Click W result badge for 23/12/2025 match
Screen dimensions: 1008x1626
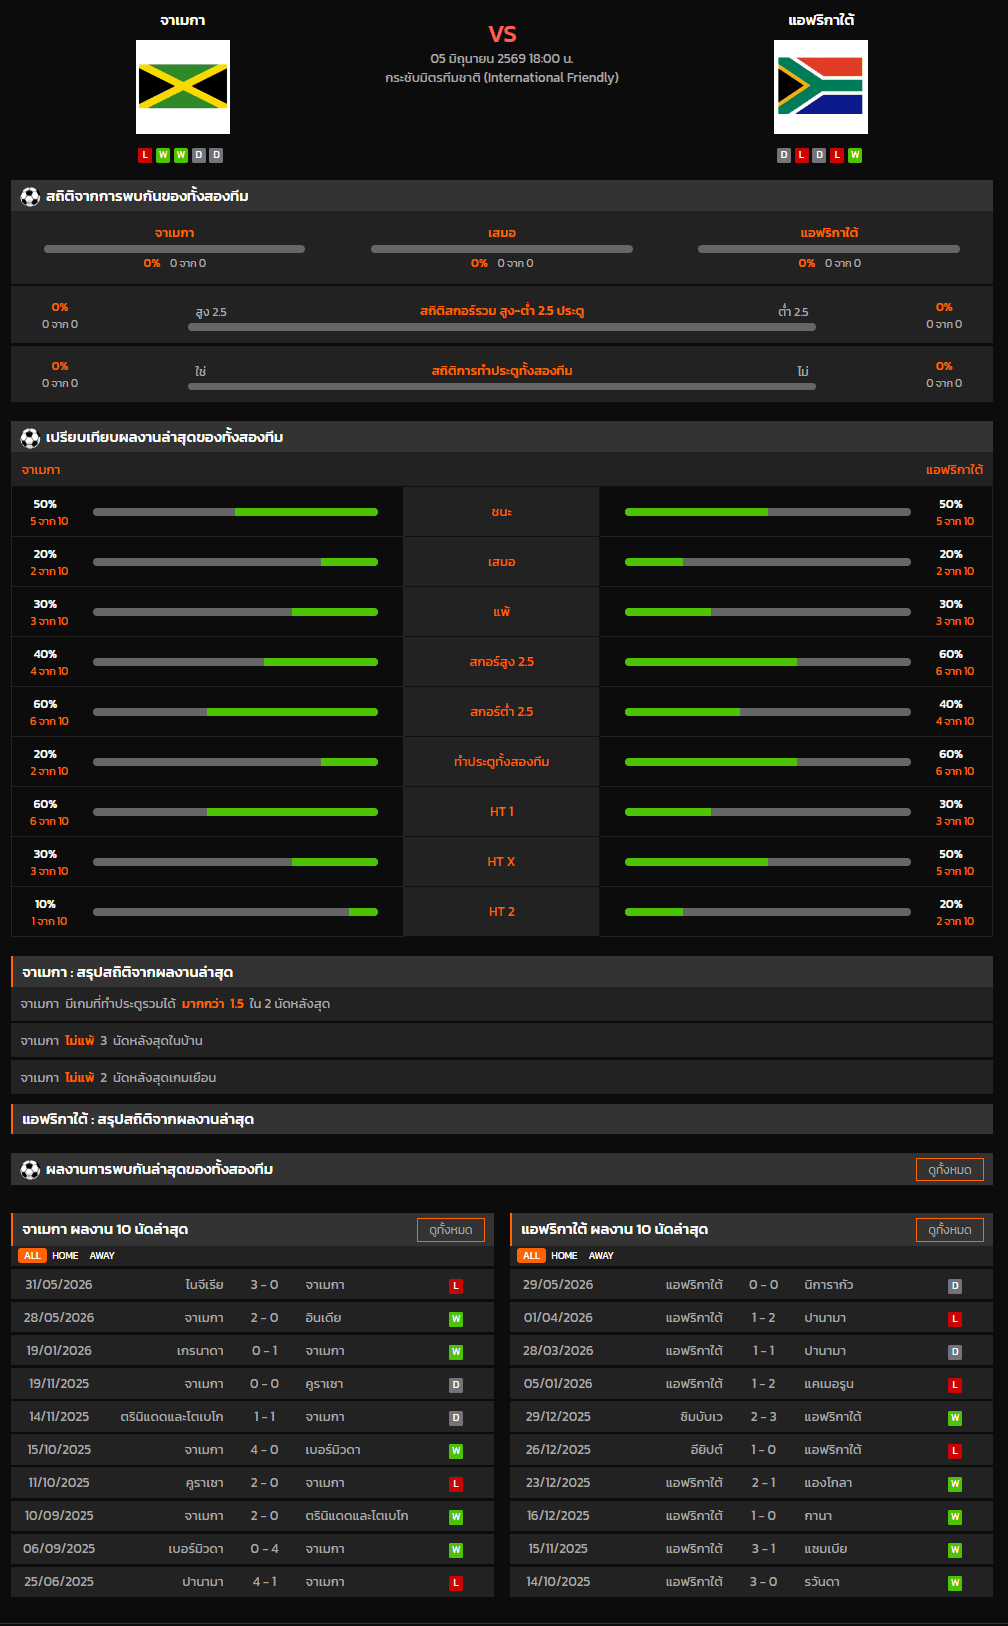955,1484
